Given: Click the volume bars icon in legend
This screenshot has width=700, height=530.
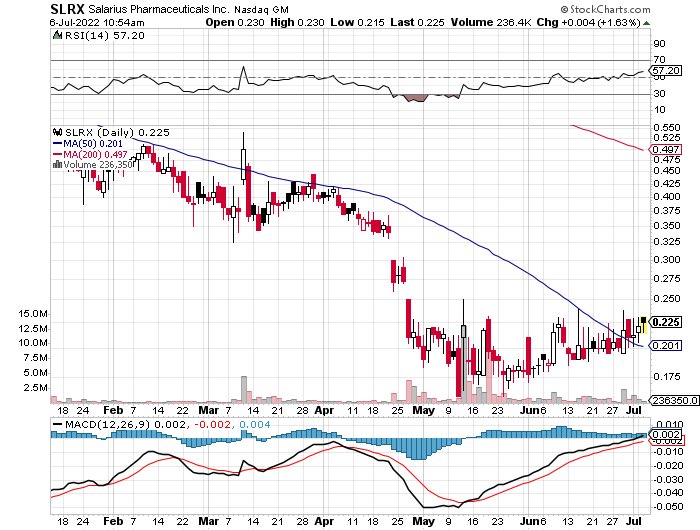Looking at the screenshot, I should pyautogui.click(x=58, y=164).
